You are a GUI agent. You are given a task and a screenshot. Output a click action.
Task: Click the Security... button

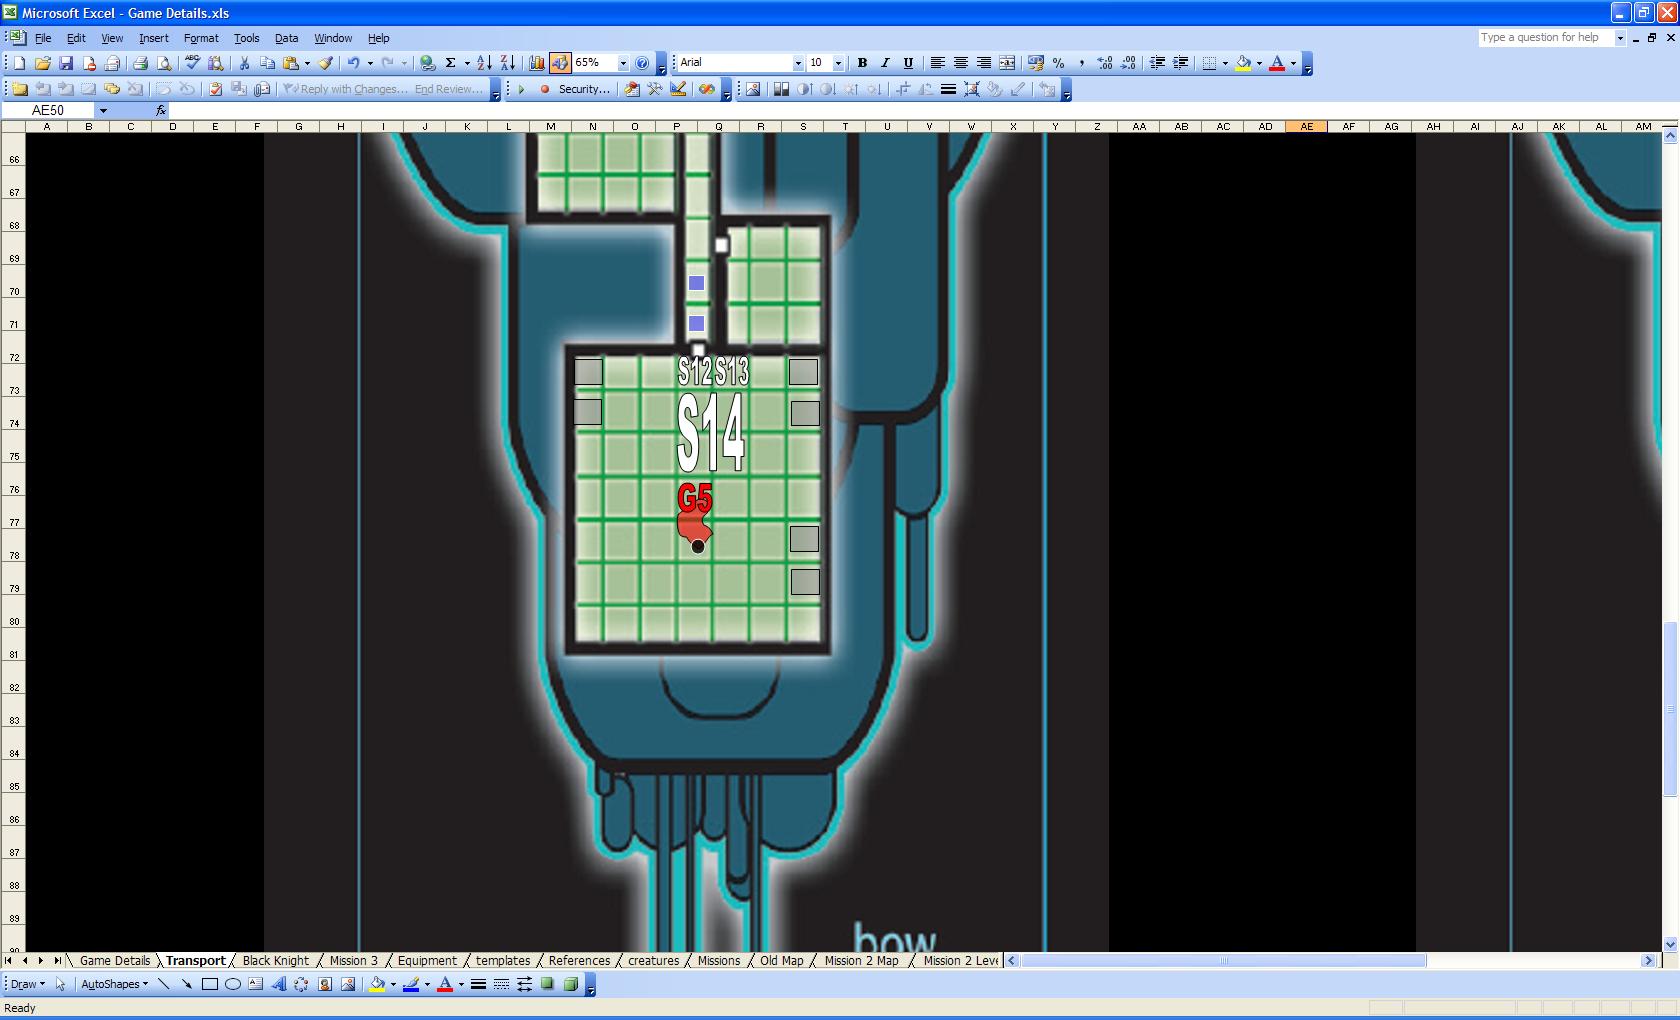[x=583, y=89]
